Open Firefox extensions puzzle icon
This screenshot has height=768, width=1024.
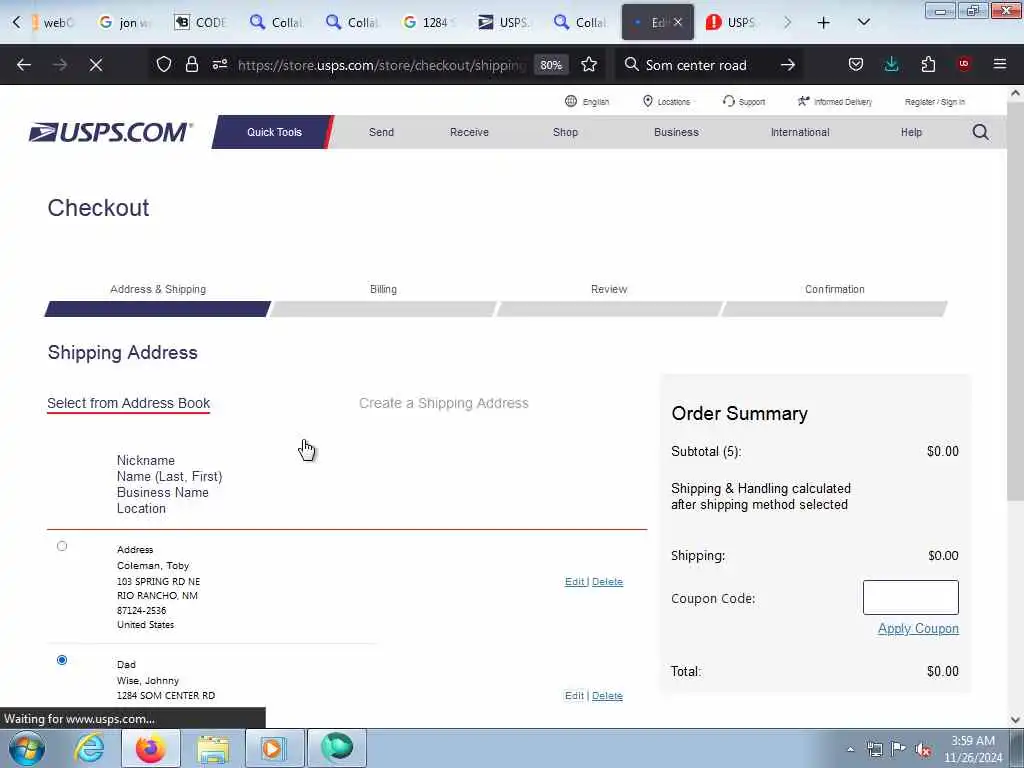click(x=928, y=65)
